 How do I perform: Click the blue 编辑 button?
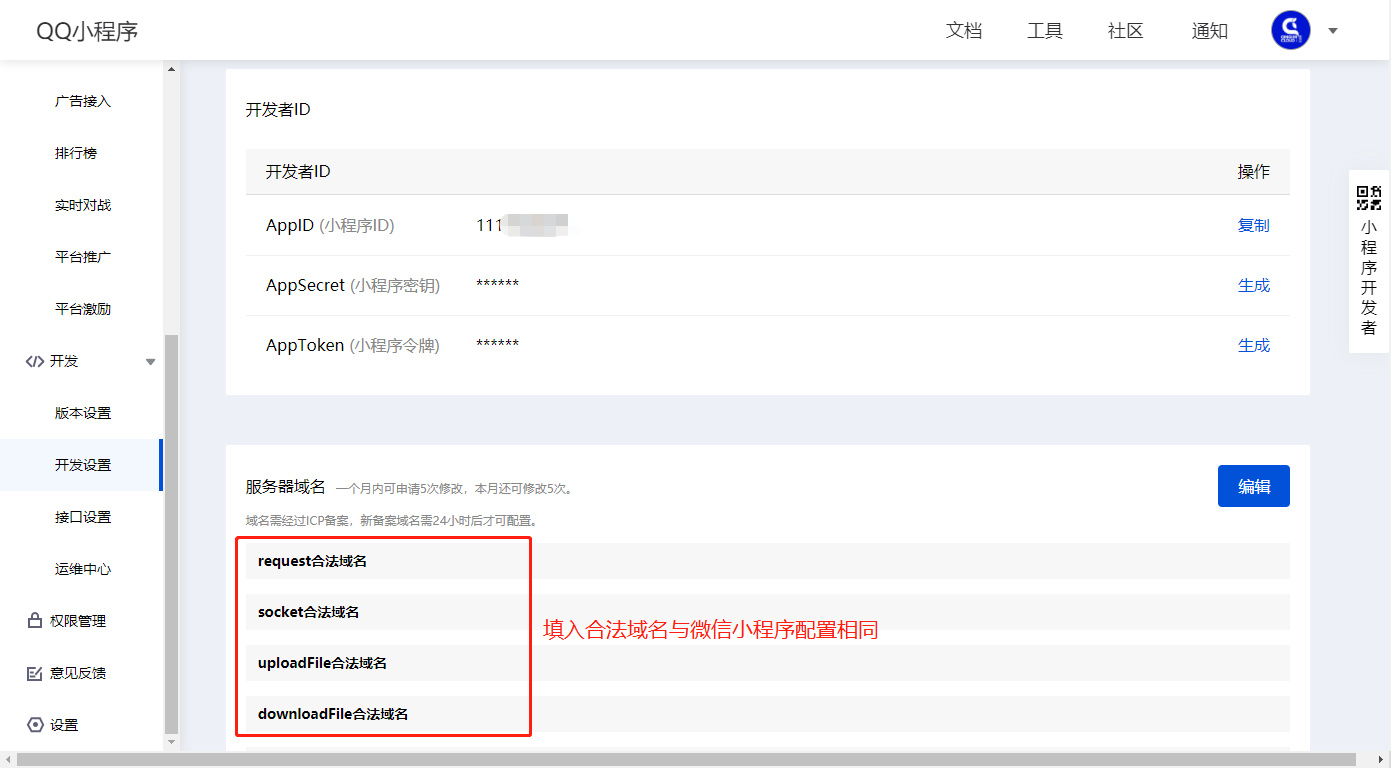(x=1254, y=486)
